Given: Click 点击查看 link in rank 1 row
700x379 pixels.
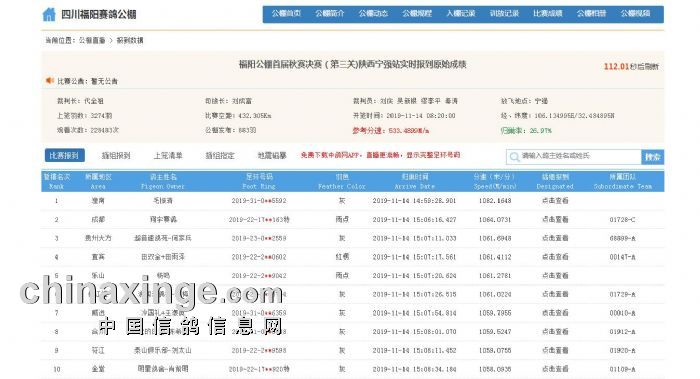Looking at the screenshot, I should tap(555, 201).
